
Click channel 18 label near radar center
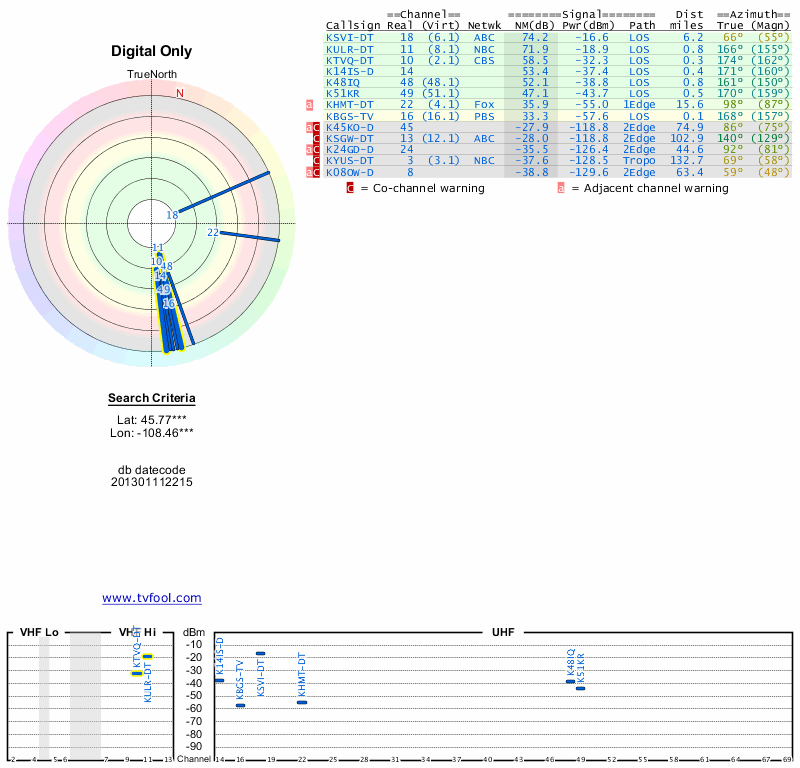(172, 215)
